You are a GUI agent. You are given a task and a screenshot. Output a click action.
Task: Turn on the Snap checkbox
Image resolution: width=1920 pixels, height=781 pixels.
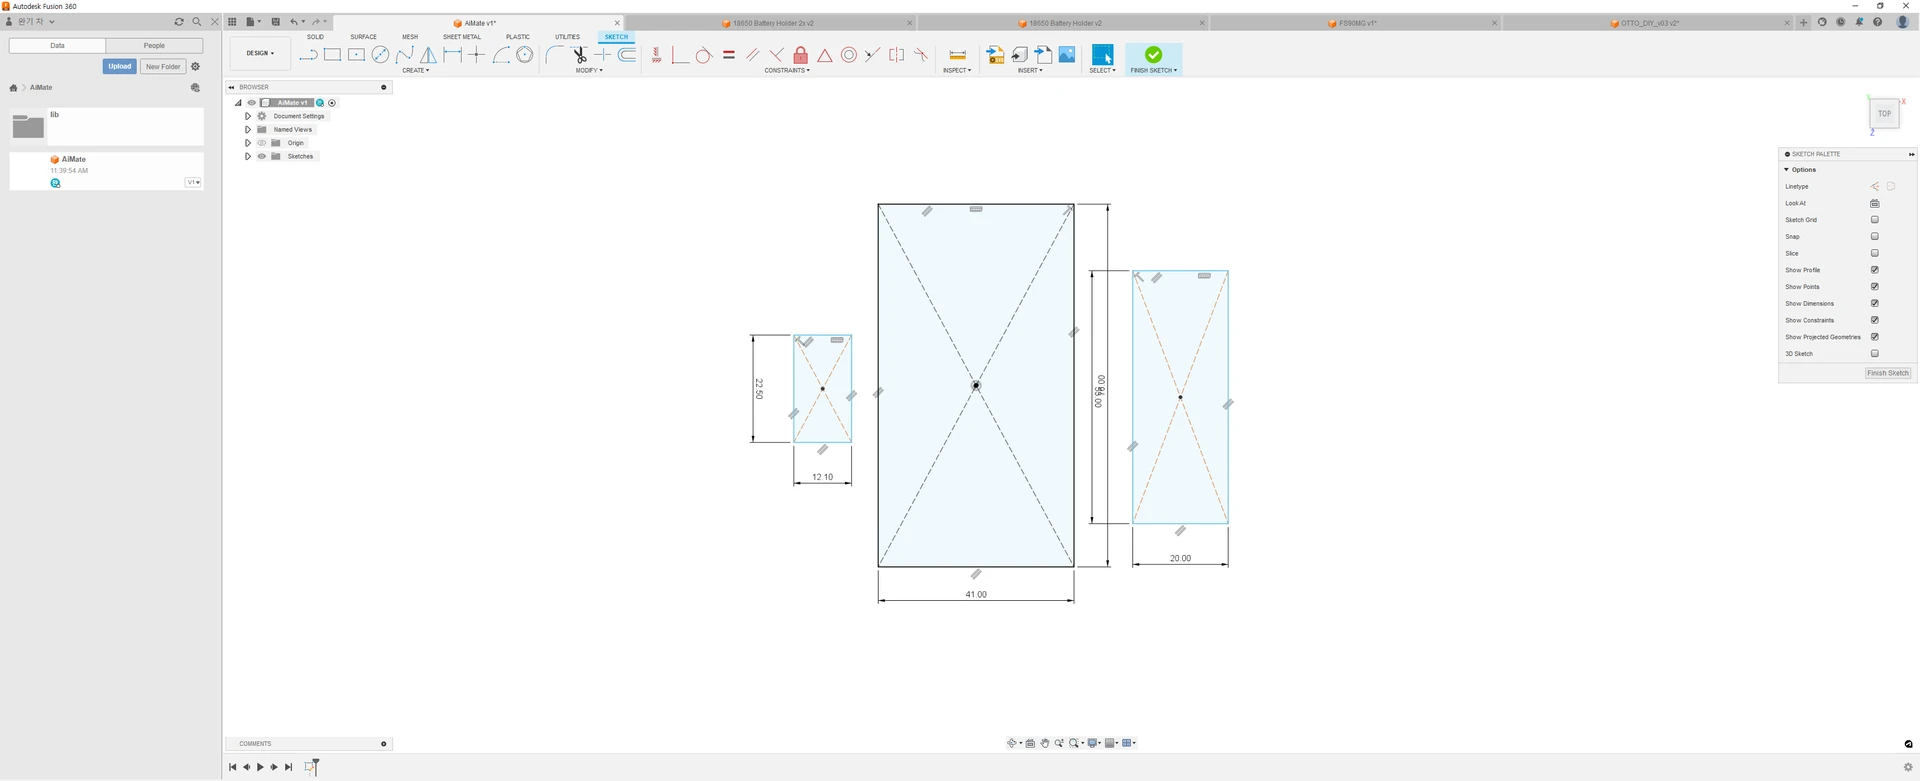pyautogui.click(x=1875, y=237)
